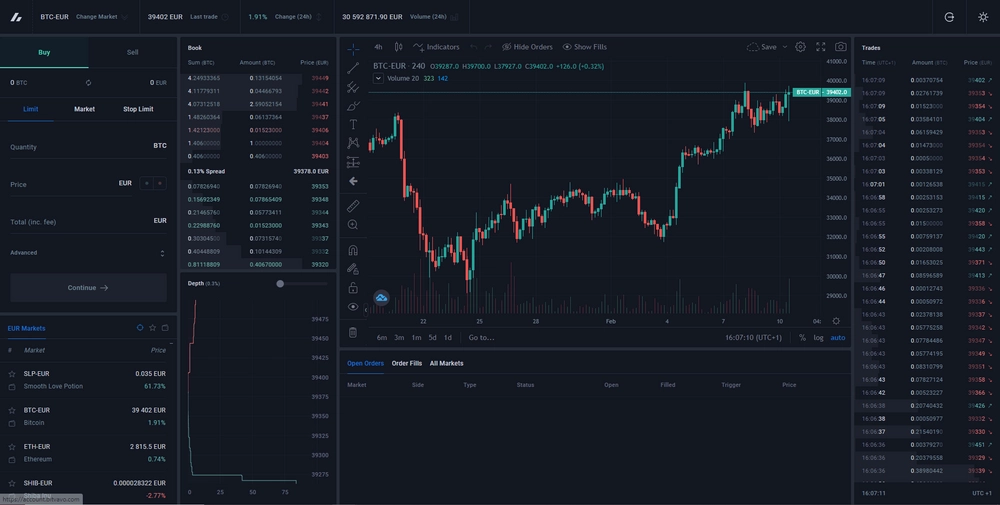1000x505 pixels.
Task: Click the Continue button
Action: [x=88, y=288]
